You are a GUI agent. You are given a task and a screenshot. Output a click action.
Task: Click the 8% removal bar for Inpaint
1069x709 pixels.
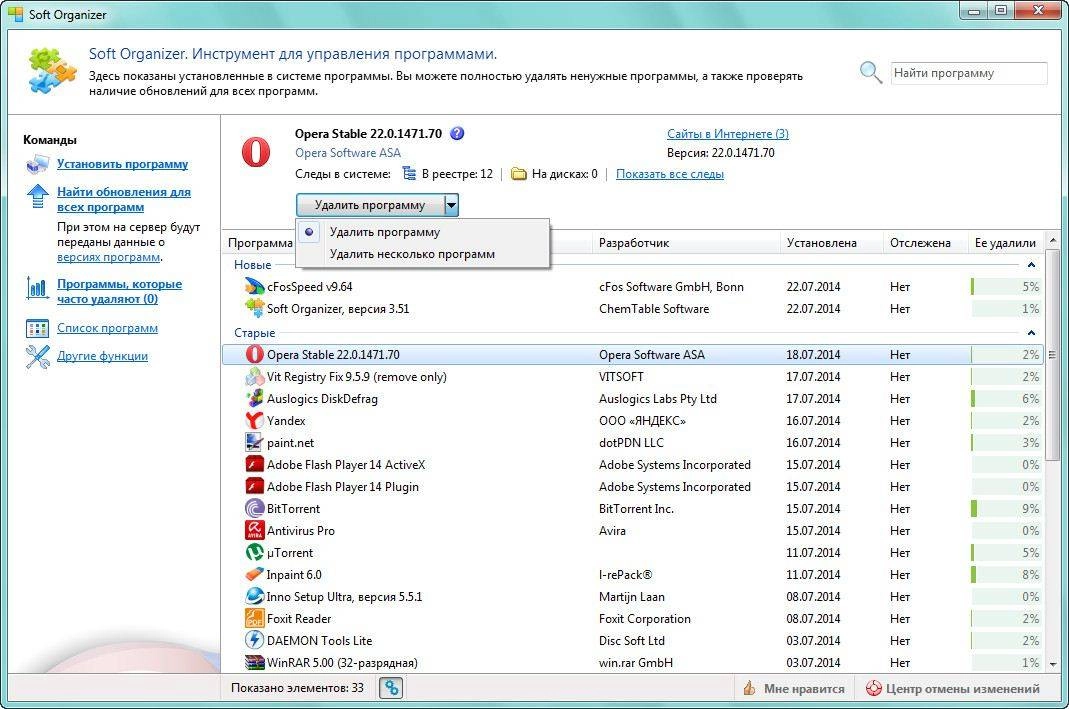pyautogui.click(x=1006, y=575)
